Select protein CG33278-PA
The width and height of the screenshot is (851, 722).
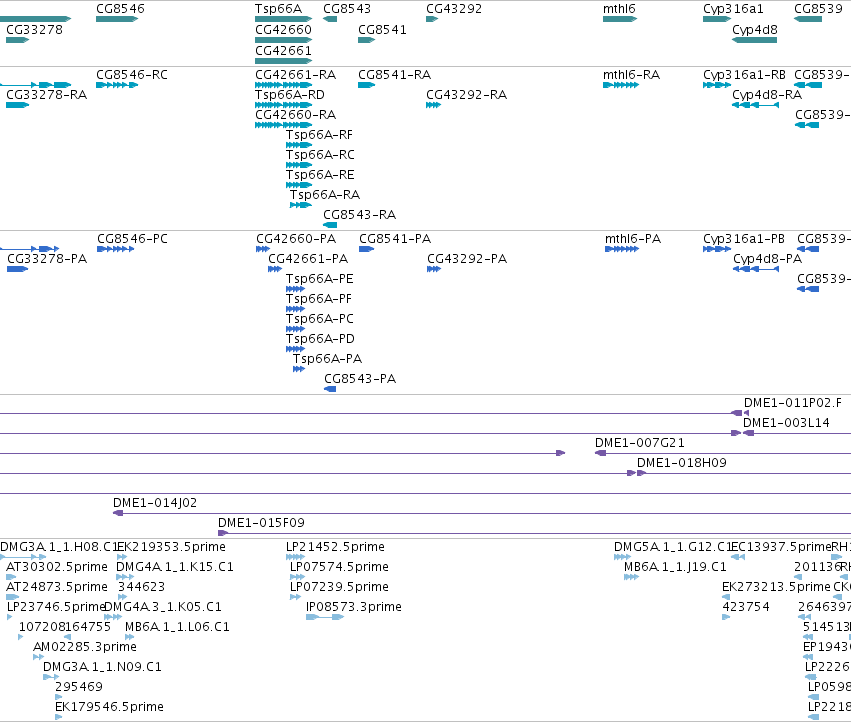pyautogui.click(x=17, y=269)
